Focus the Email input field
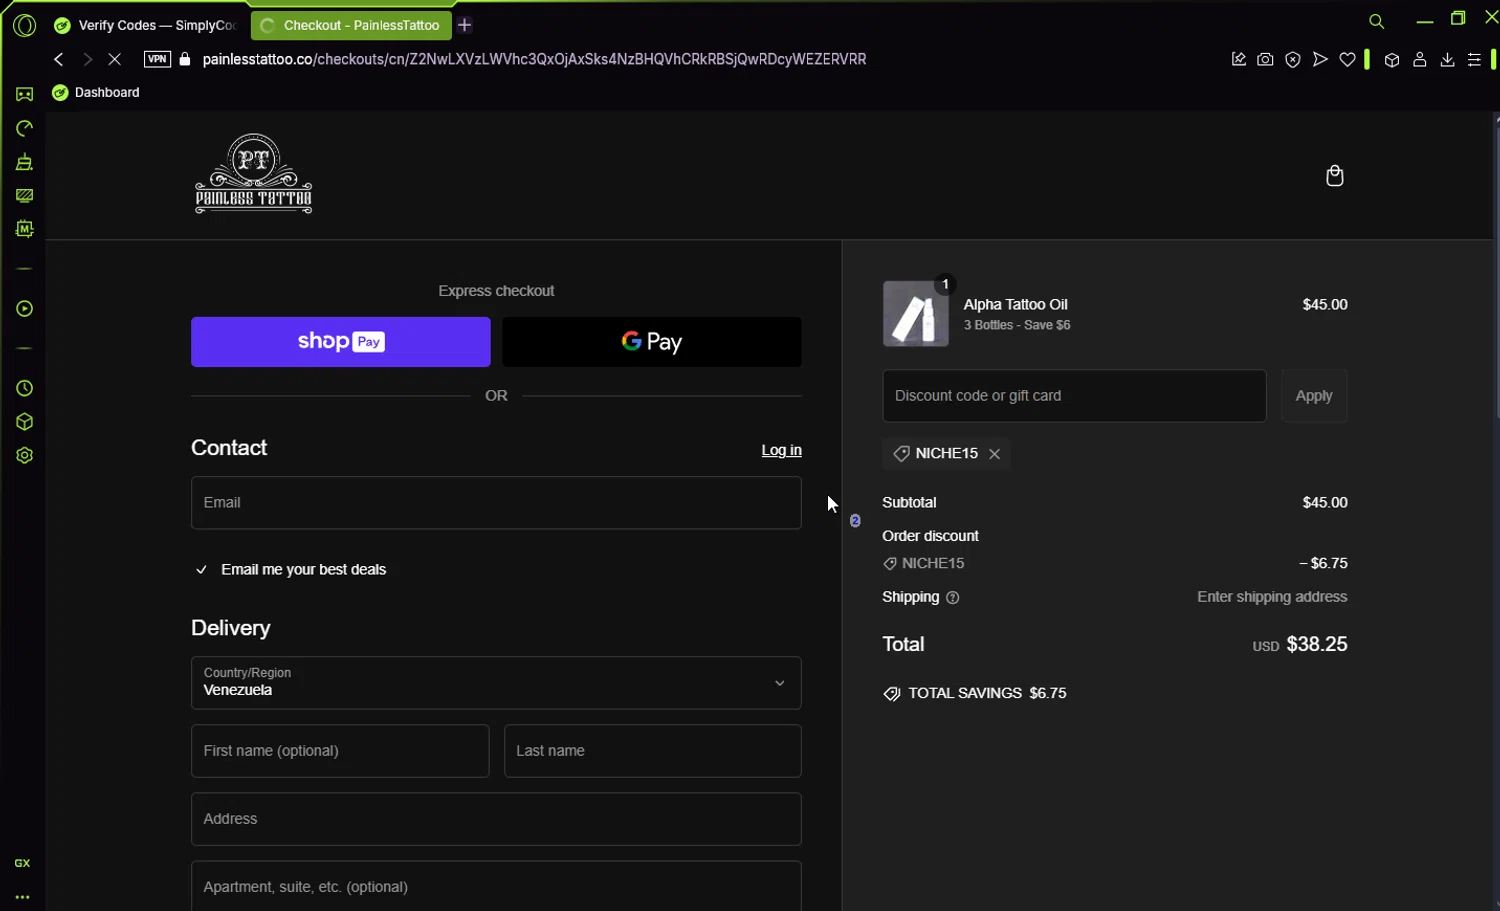Image resolution: width=1500 pixels, height=911 pixels. pos(496,502)
